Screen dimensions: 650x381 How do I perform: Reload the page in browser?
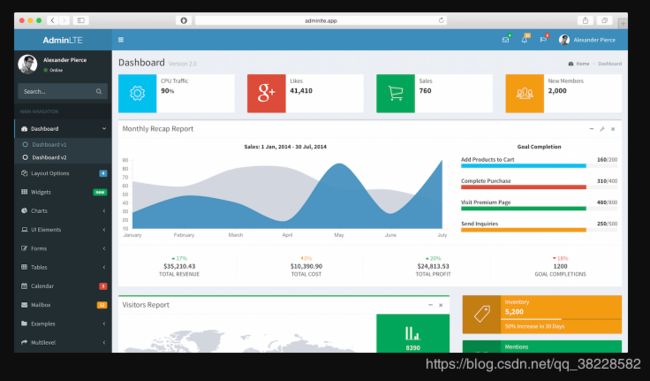441,20
